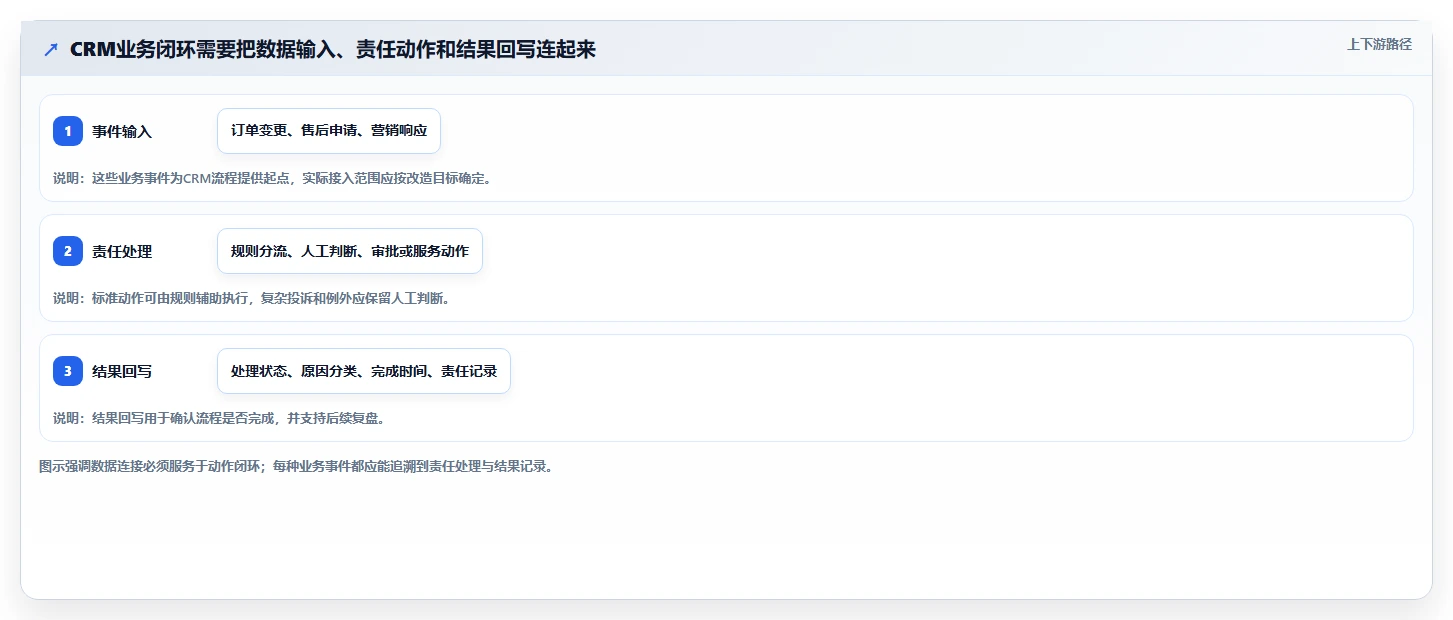Select the 上下游路径 label in header
Viewport: 1453px width, 620px height.
(1379, 44)
